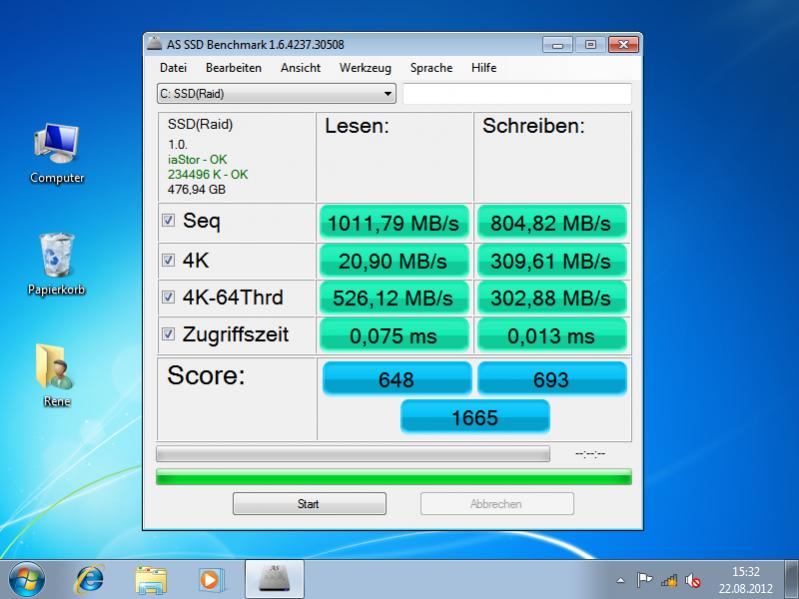This screenshot has width=799, height=599.
Task: Maximize the AS SSD Benchmark window
Action: coord(590,45)
